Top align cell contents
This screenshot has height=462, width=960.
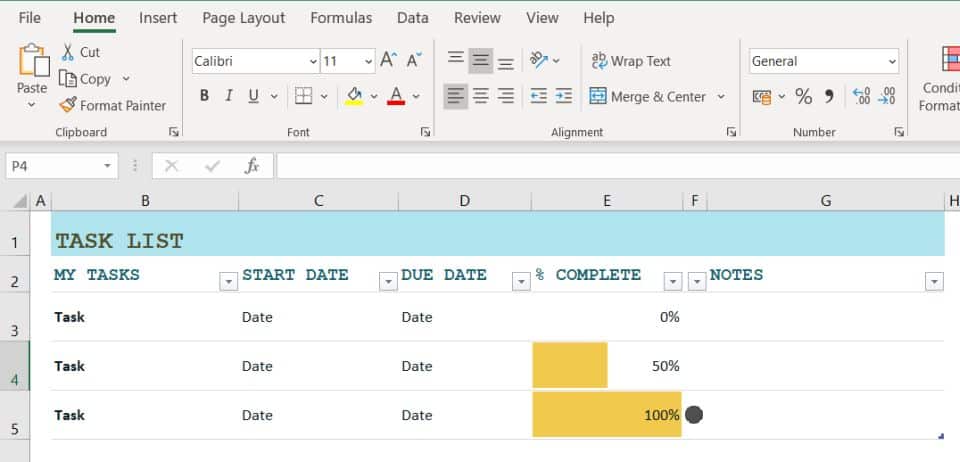[x=456, y=60]
